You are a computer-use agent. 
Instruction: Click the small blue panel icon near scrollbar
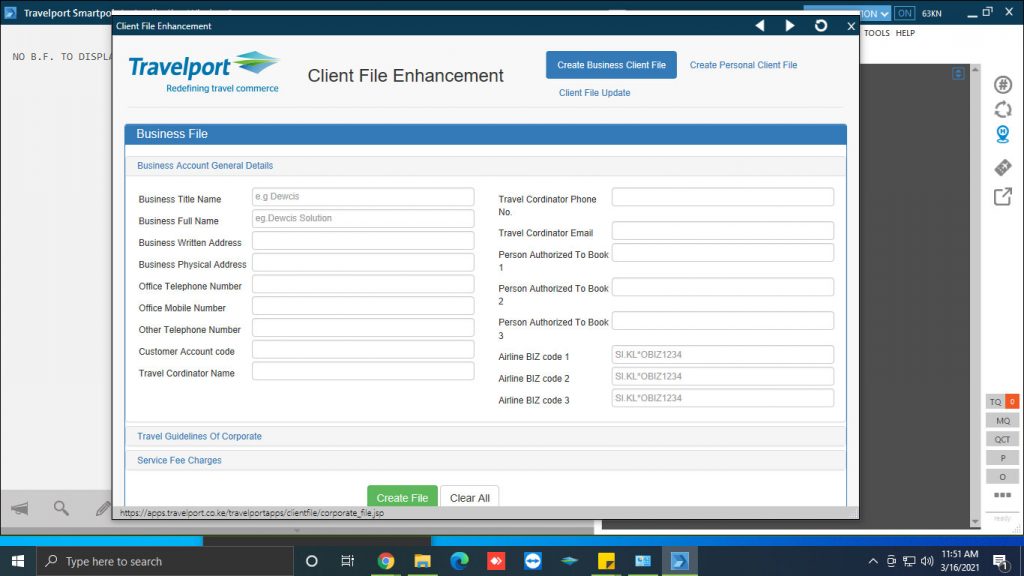[x=958, y=74]
